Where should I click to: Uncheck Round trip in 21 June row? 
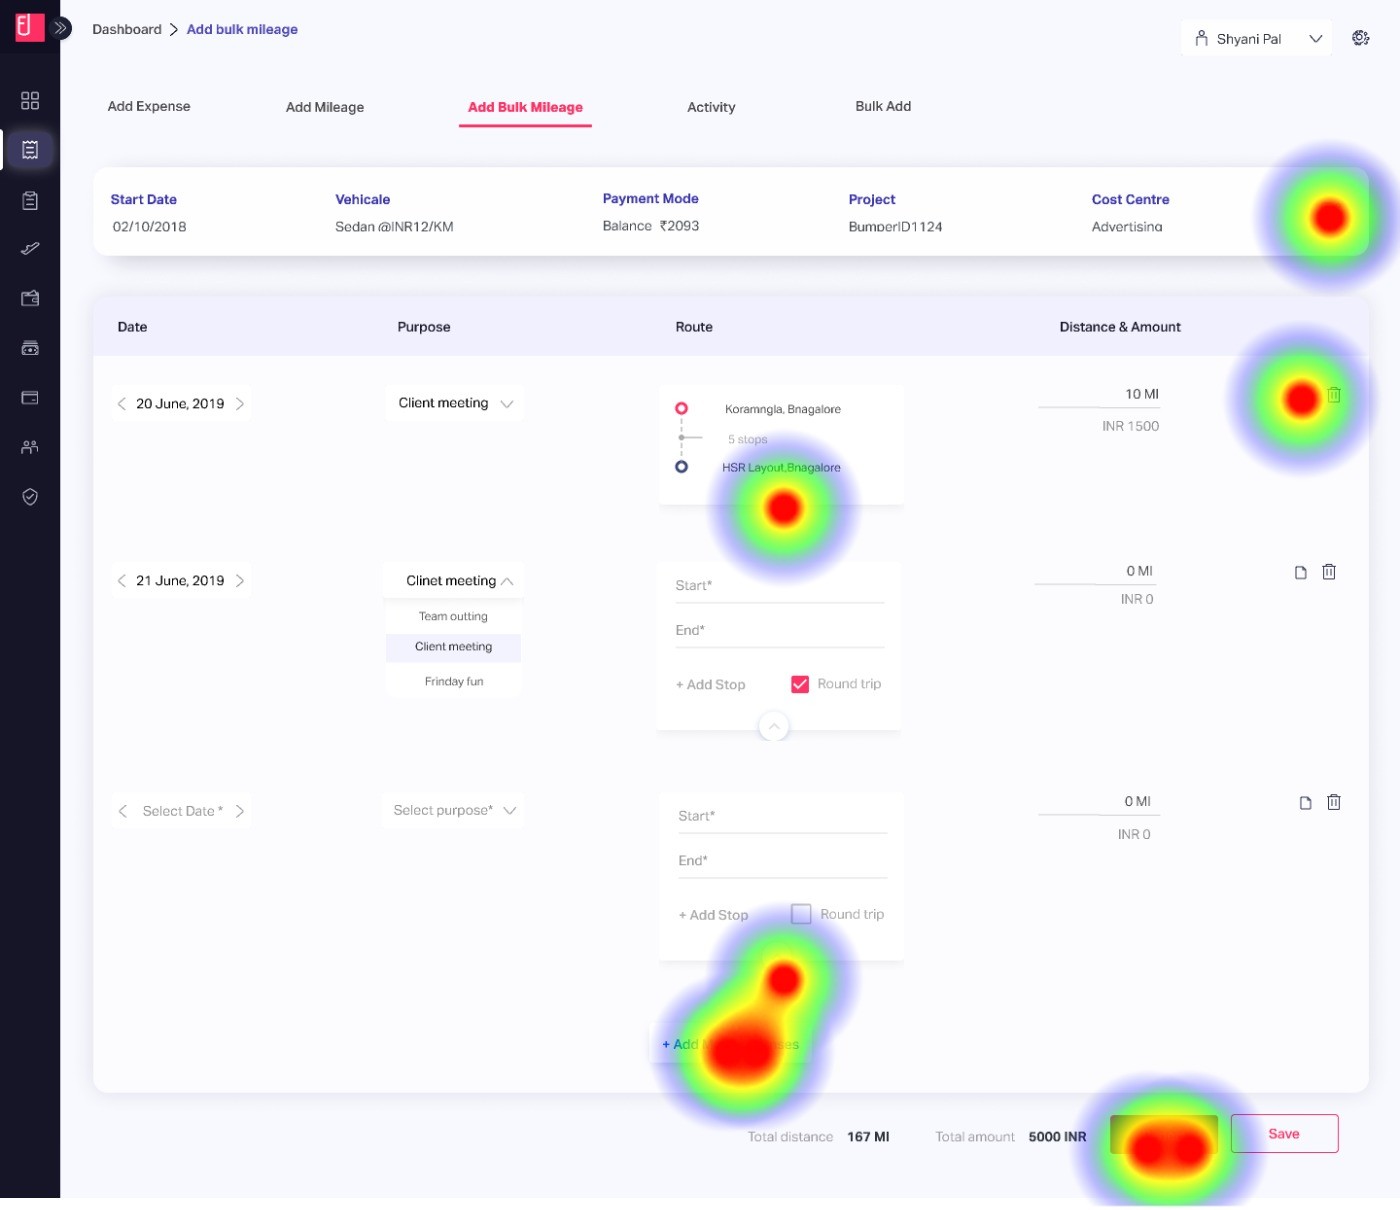click(800, 684)
